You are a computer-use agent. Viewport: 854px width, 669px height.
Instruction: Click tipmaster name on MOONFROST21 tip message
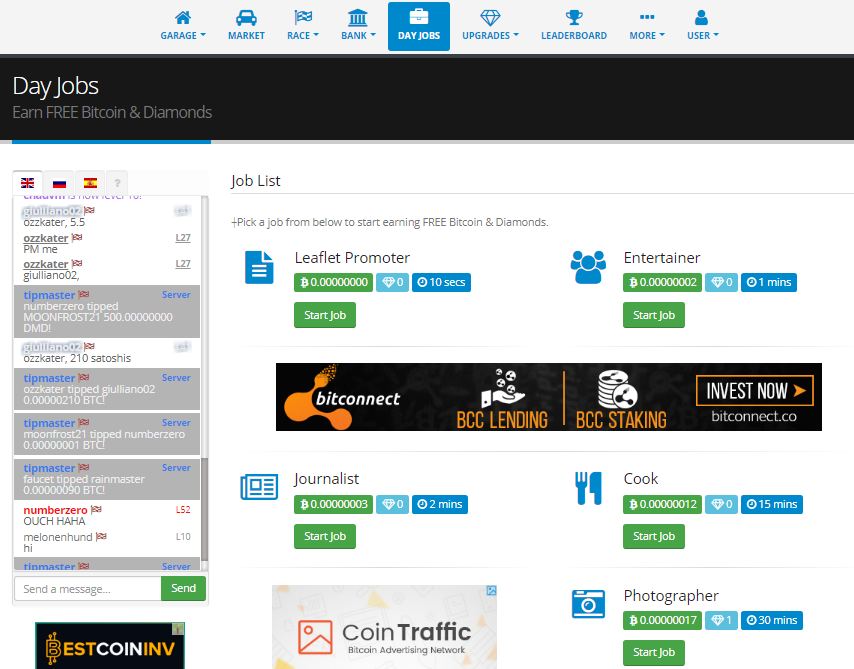click(x=49, y=295)
